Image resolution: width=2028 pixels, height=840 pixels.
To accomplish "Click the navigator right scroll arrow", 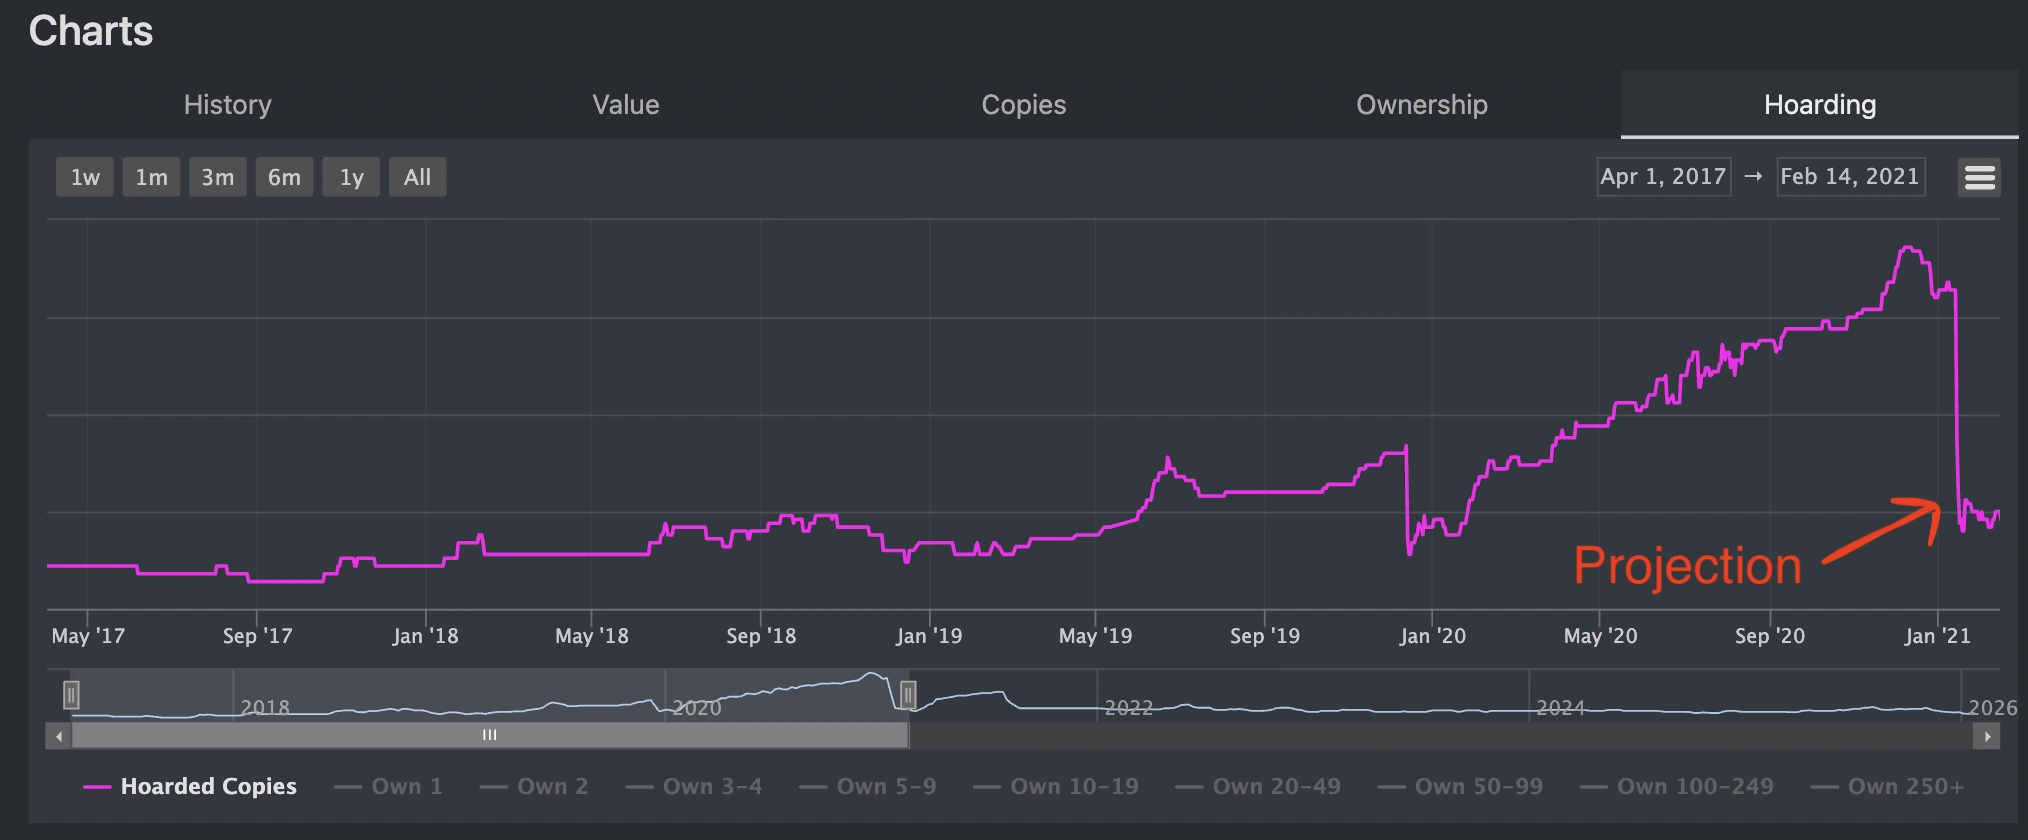I will pos(1987,736).
